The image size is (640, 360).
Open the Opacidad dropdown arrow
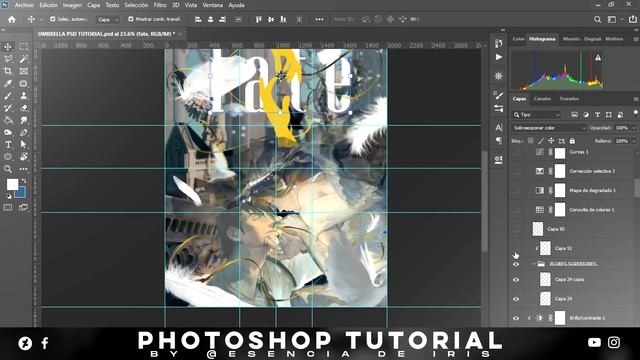634,128
